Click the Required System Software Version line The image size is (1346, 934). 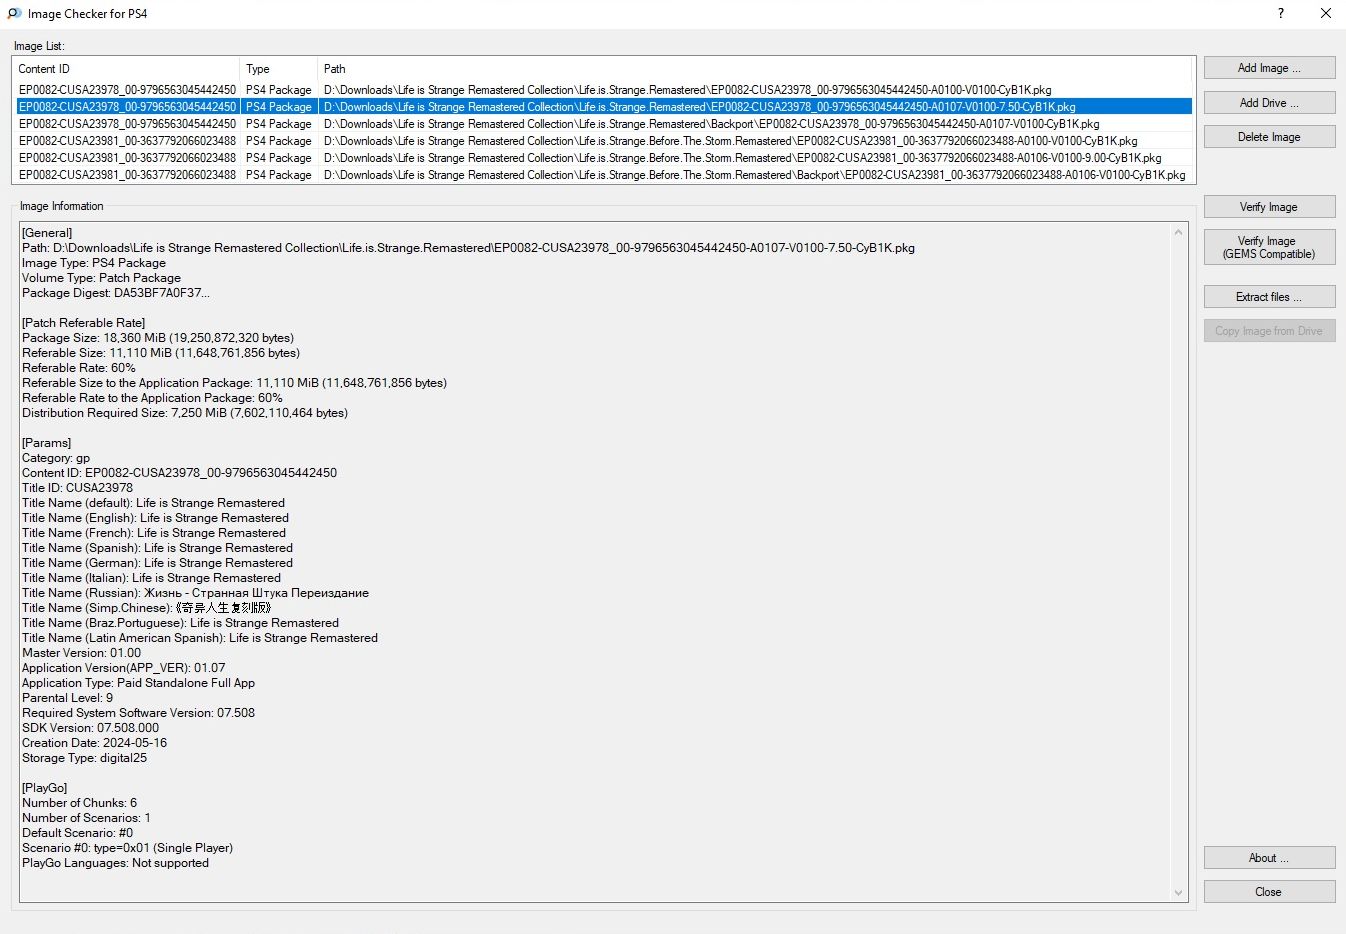coord(138,713)
